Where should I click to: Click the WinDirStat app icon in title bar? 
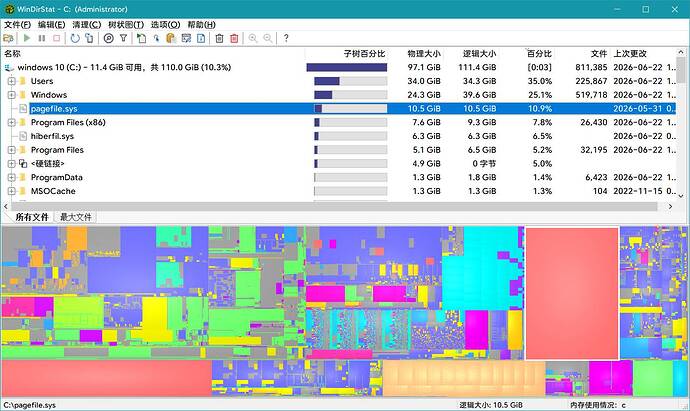[9, 9]
